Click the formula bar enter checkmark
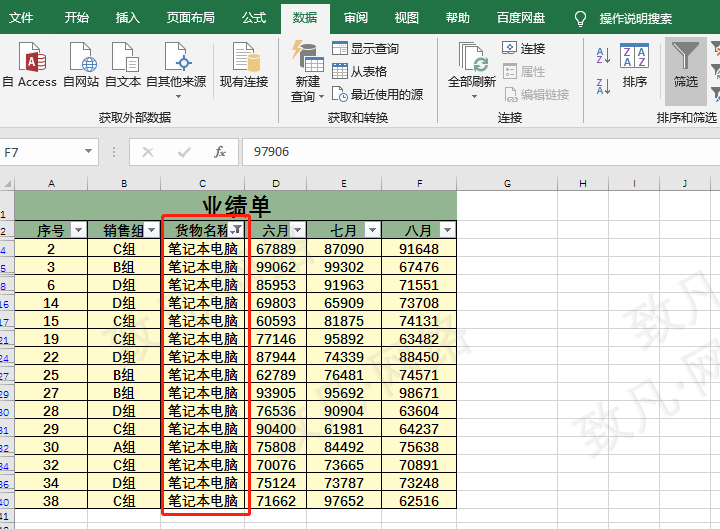This screenshot has width=720, height=529. tap(184, 152)
